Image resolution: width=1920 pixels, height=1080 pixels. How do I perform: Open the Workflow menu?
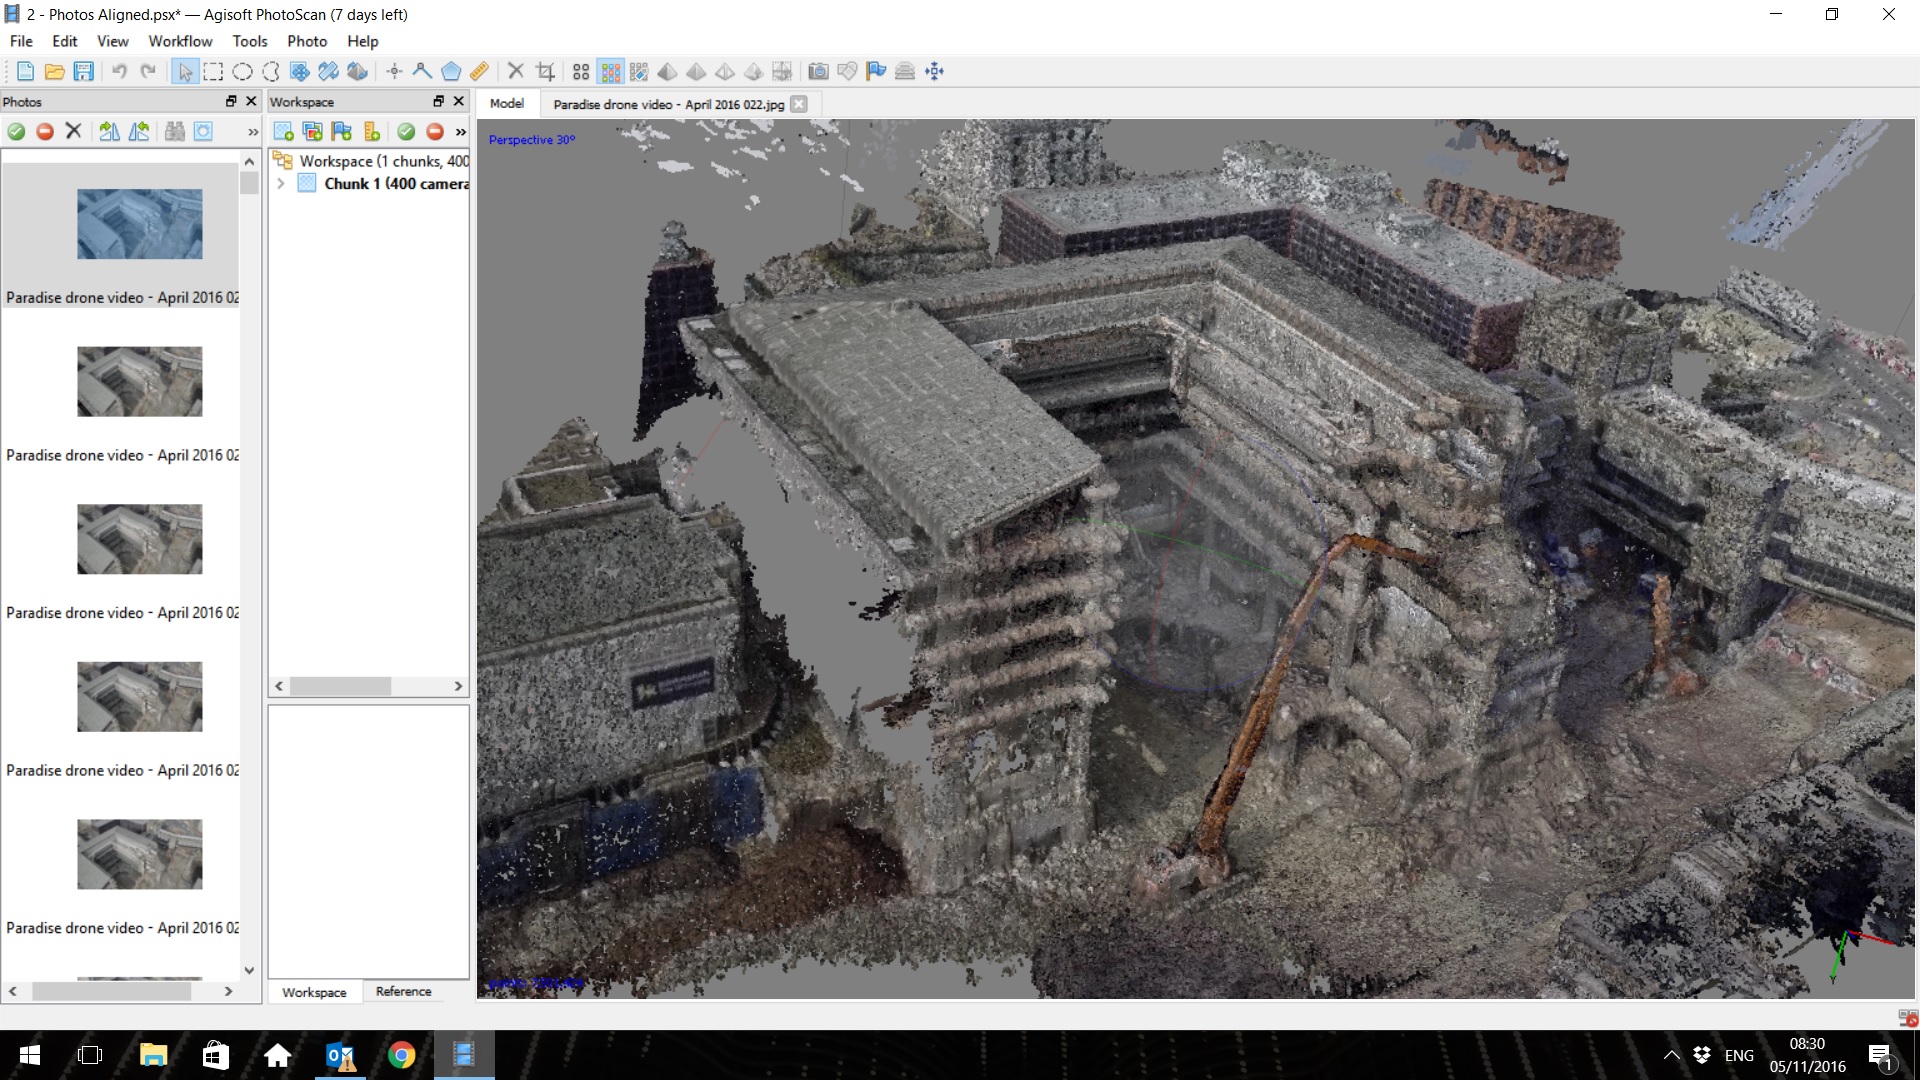(180, 41)
